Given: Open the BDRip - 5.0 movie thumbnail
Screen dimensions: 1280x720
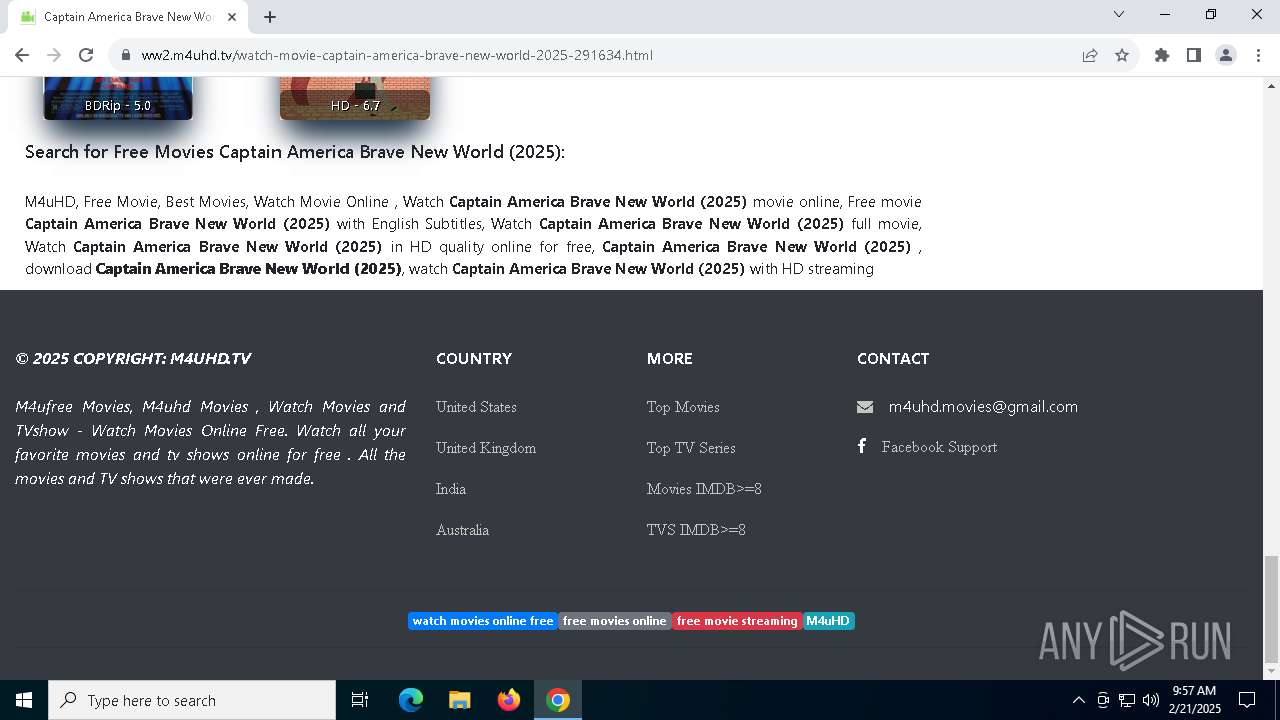Looking at the screenshot, I should (x=118, y=98).
